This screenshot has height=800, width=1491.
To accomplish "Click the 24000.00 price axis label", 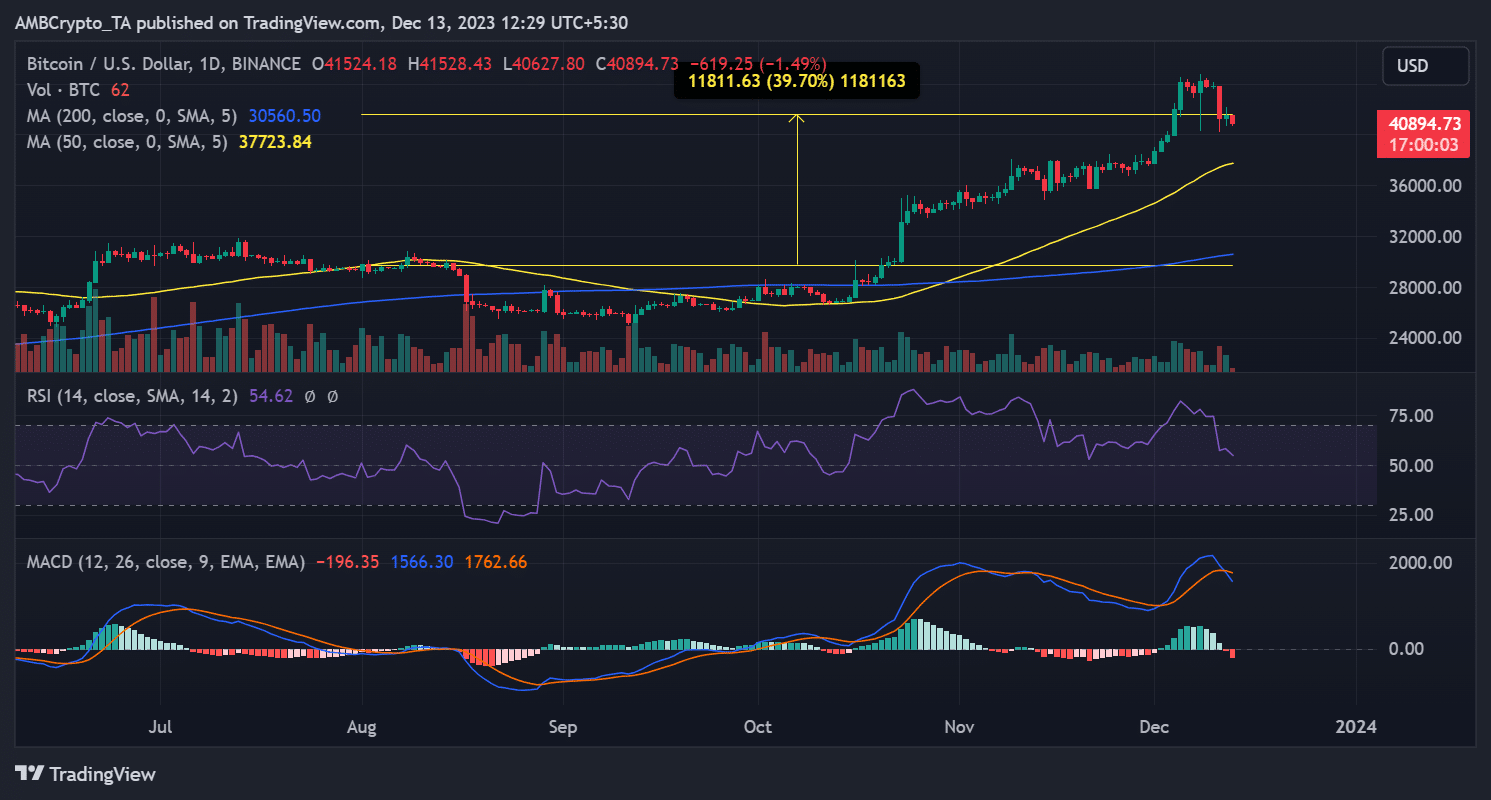I will 1424,338.
